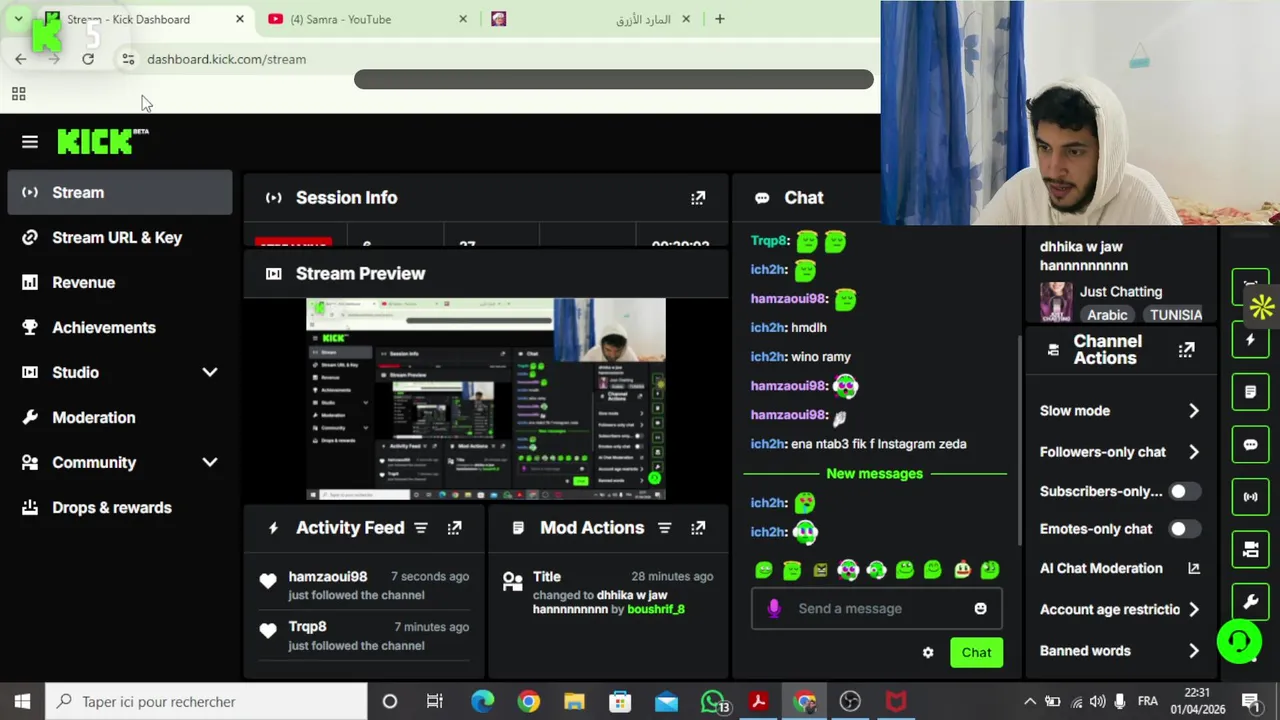
Task: Pop out the Activity Feed panel
Action: coord(454,528)
